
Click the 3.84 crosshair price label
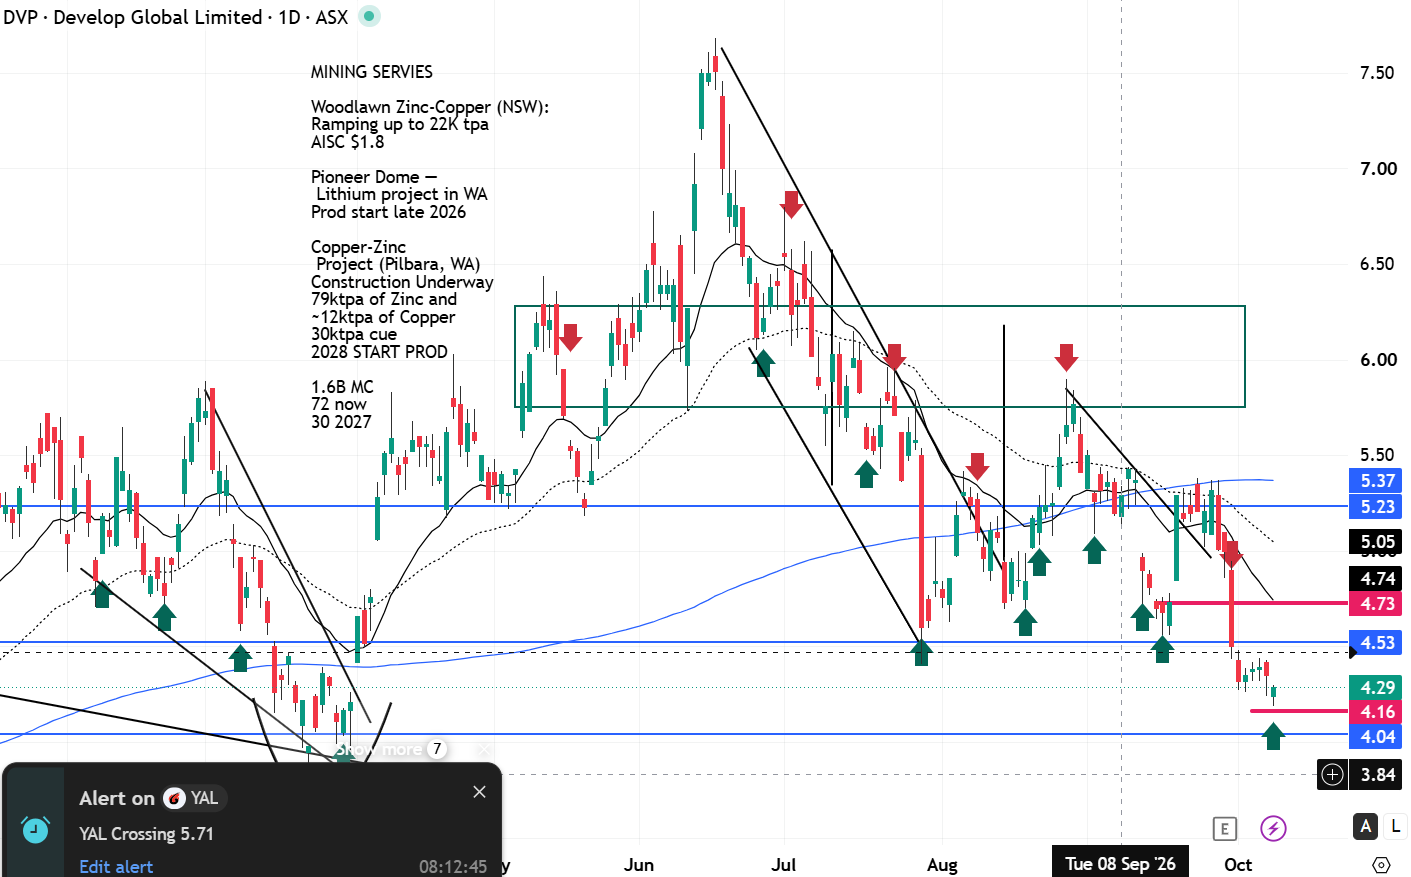1377,774
